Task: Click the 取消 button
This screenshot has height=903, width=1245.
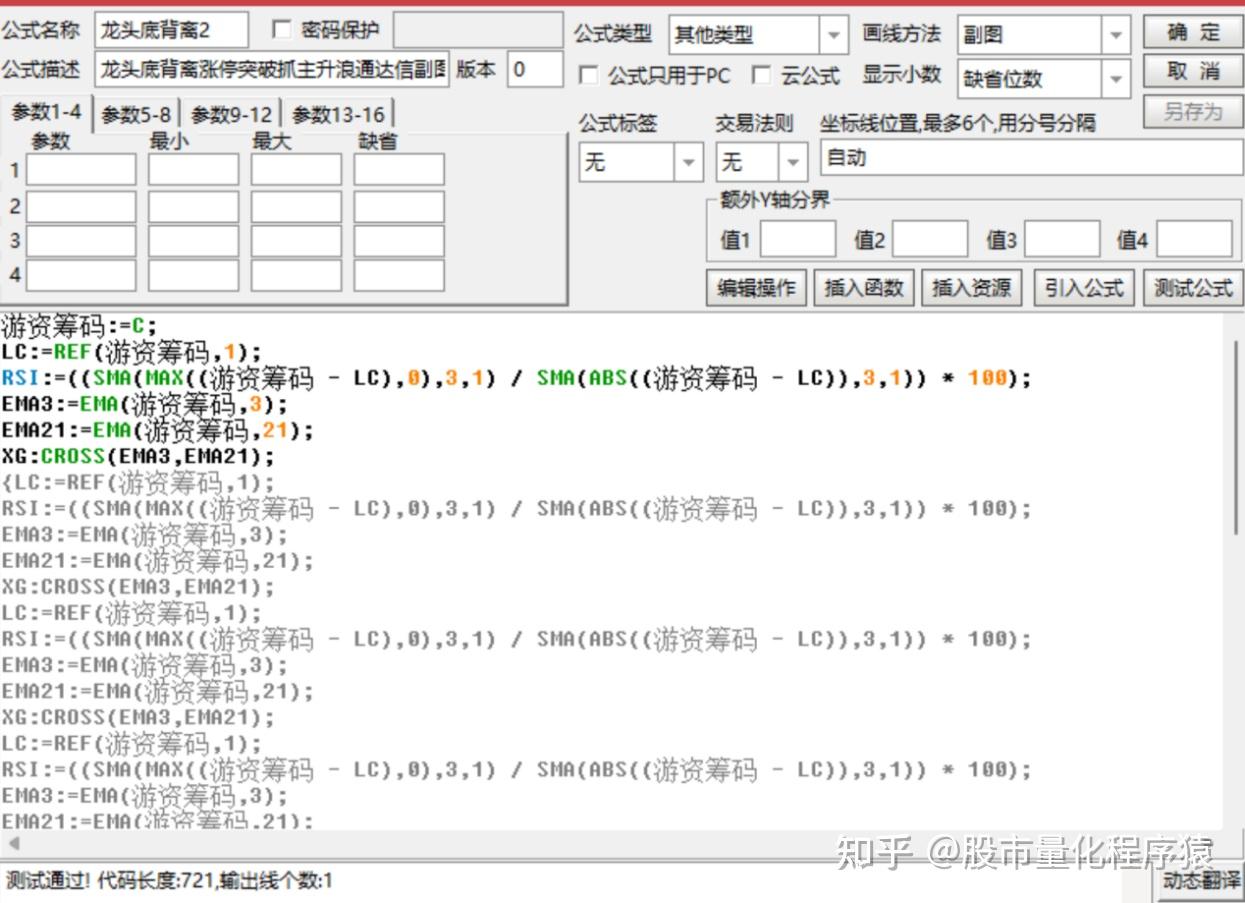Action: (x=1193, y=71)
